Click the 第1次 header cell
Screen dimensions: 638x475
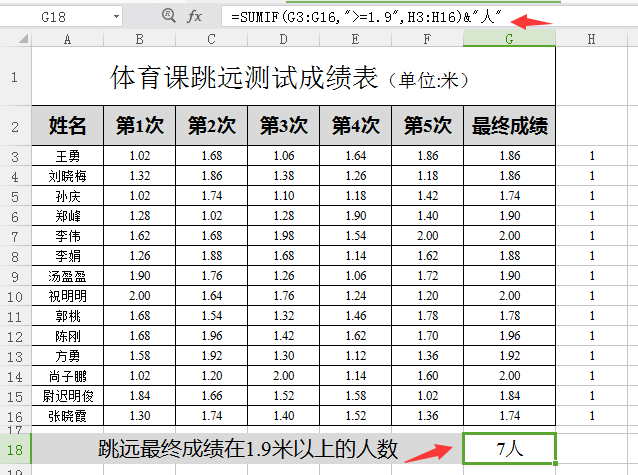(x=140, y=126)
